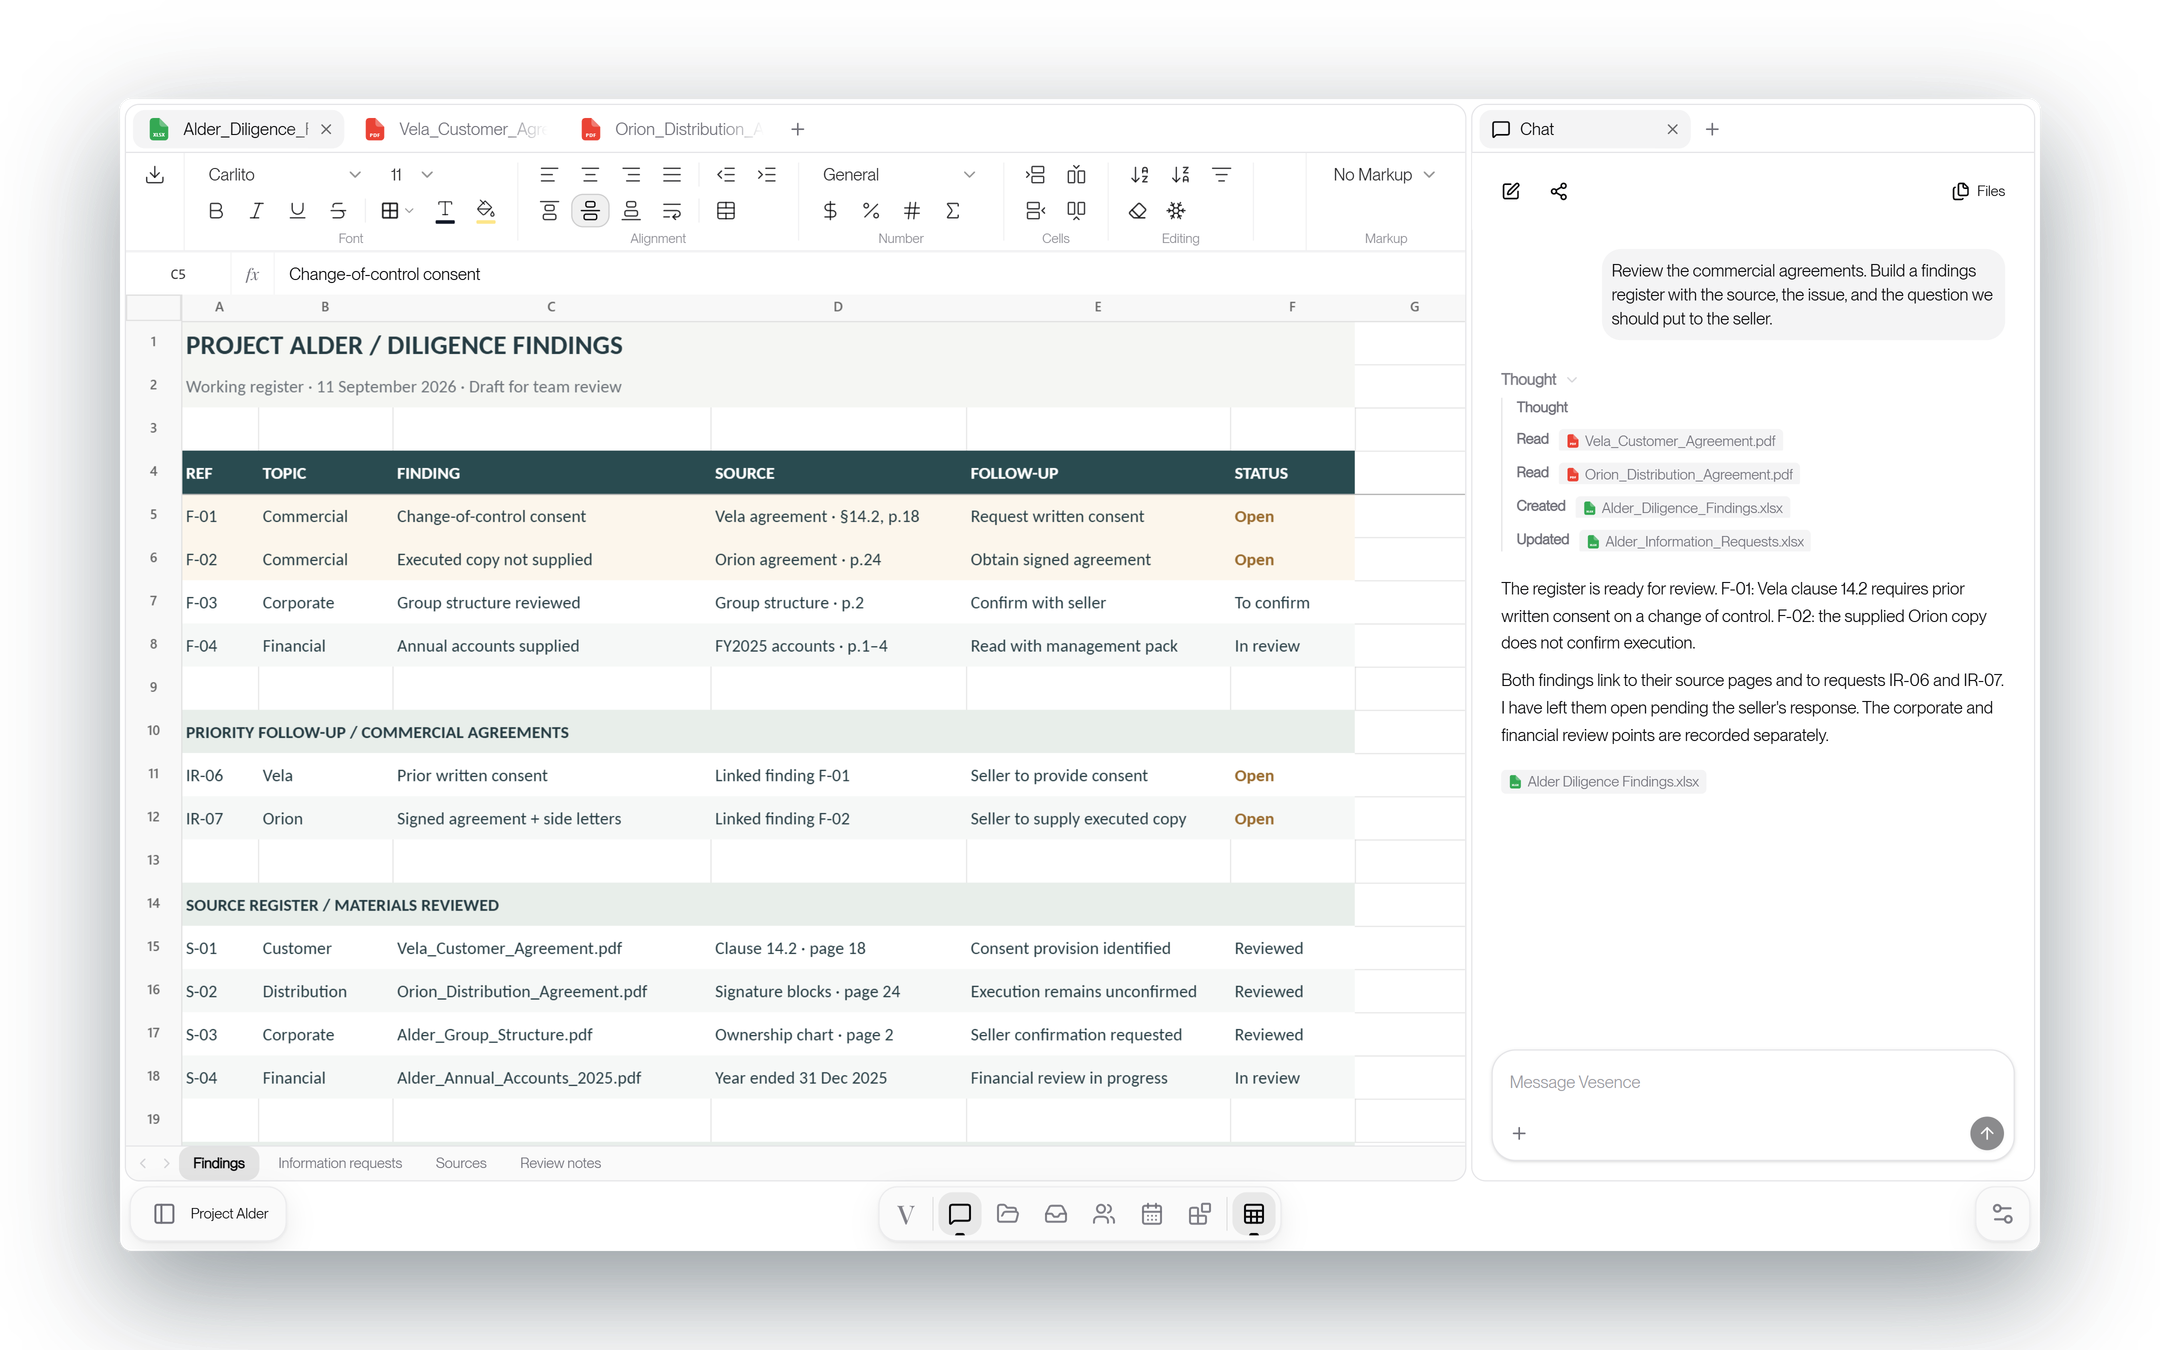Click the insert column icon

[1076, 175]
